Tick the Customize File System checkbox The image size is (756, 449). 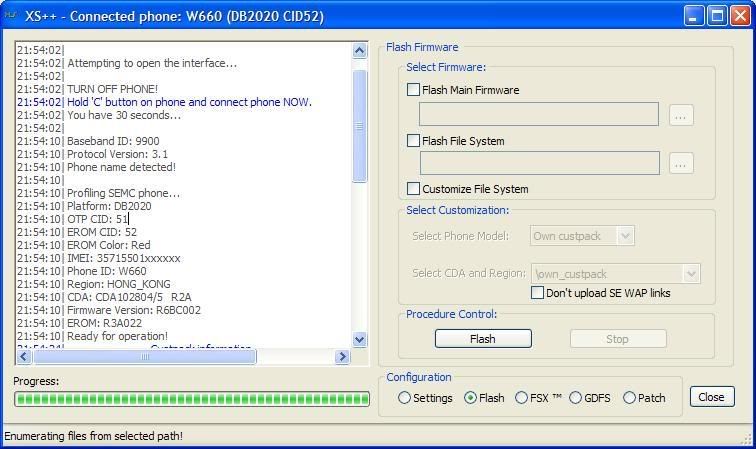[413, 189]
